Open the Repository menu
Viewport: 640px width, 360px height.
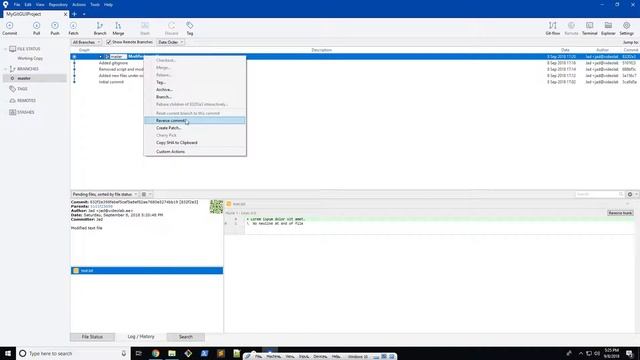pyautogui.click(x=58, y=4)
